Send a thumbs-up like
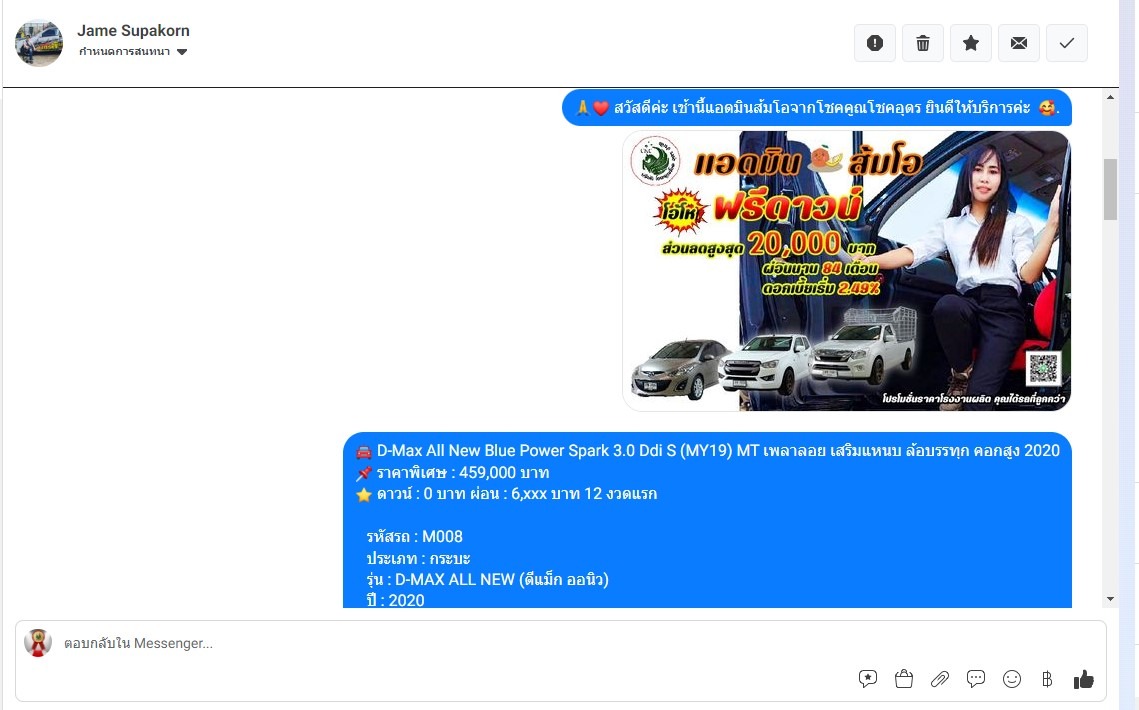Screen dimensions: 1139x710 point(1083,679)
